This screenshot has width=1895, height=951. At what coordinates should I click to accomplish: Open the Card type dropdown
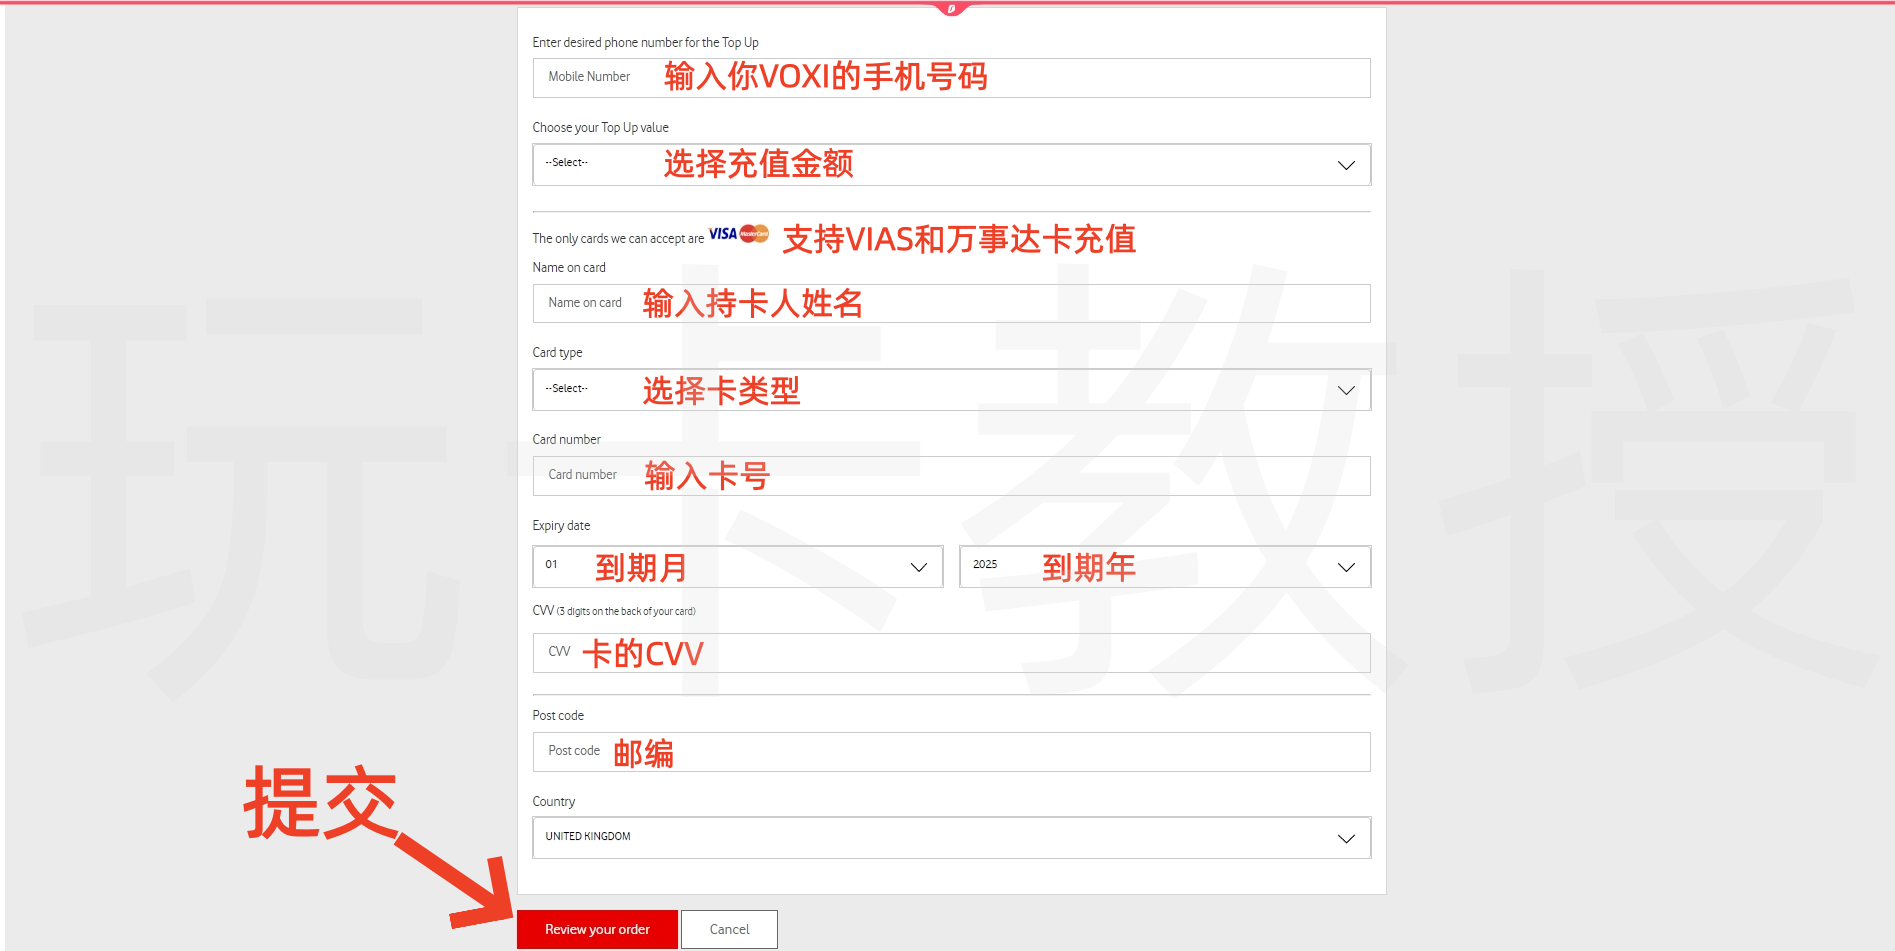pyautogui.click(x=950, y=390)
